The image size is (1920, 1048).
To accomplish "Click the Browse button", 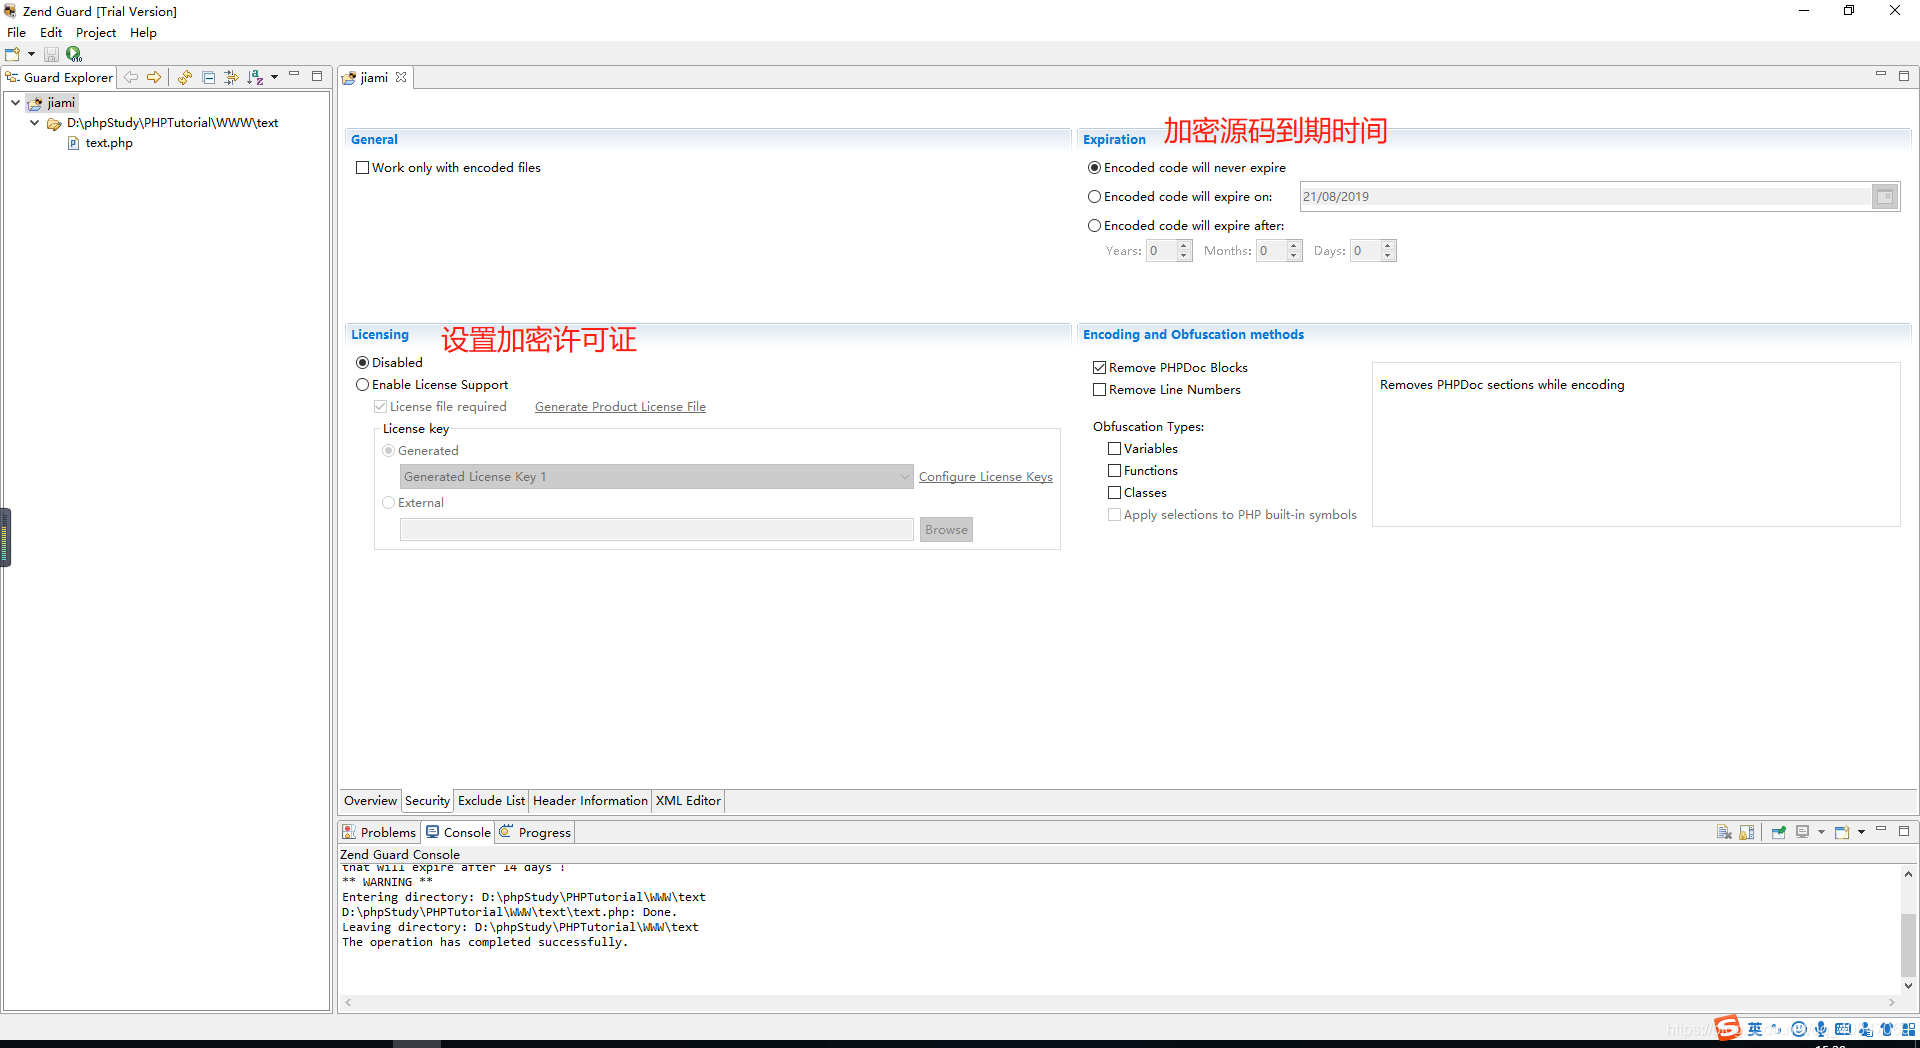I will tap(946, 530).
